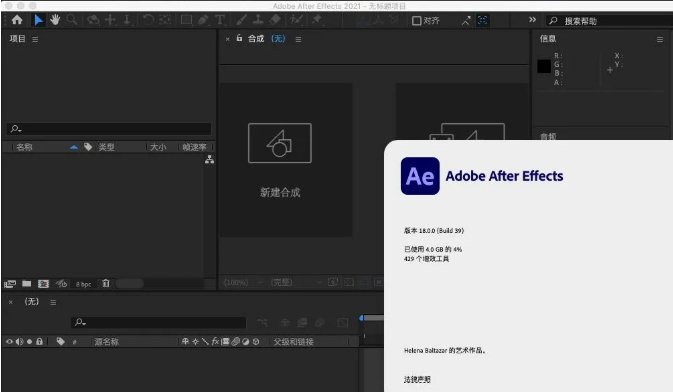Click the 新建合成 new composition button

click(x=280, y=160)
